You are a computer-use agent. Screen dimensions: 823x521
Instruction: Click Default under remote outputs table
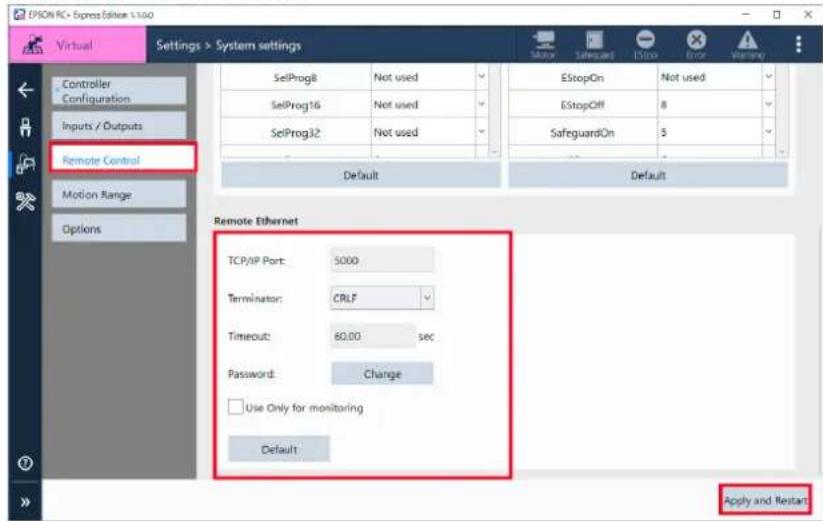(648, 175)
